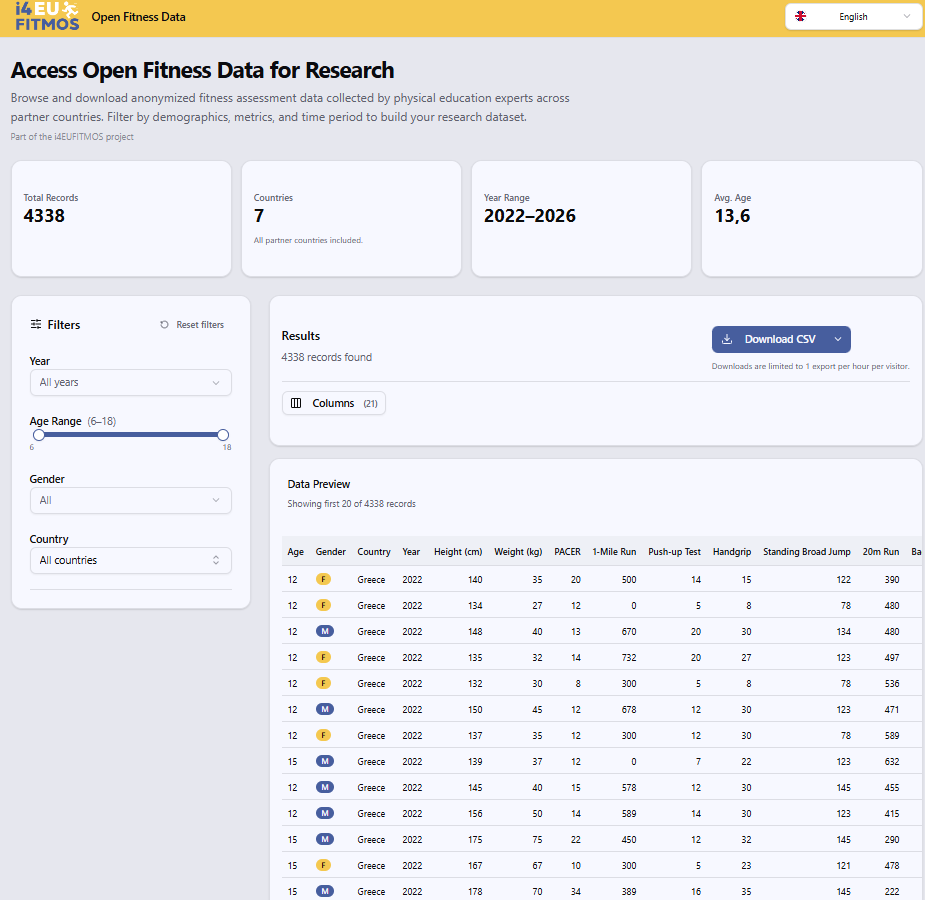The width and height of the screenshot is (925, 900).
Task: Click the Avg. Age 13,6 value
Action: [x=732, y=216]
